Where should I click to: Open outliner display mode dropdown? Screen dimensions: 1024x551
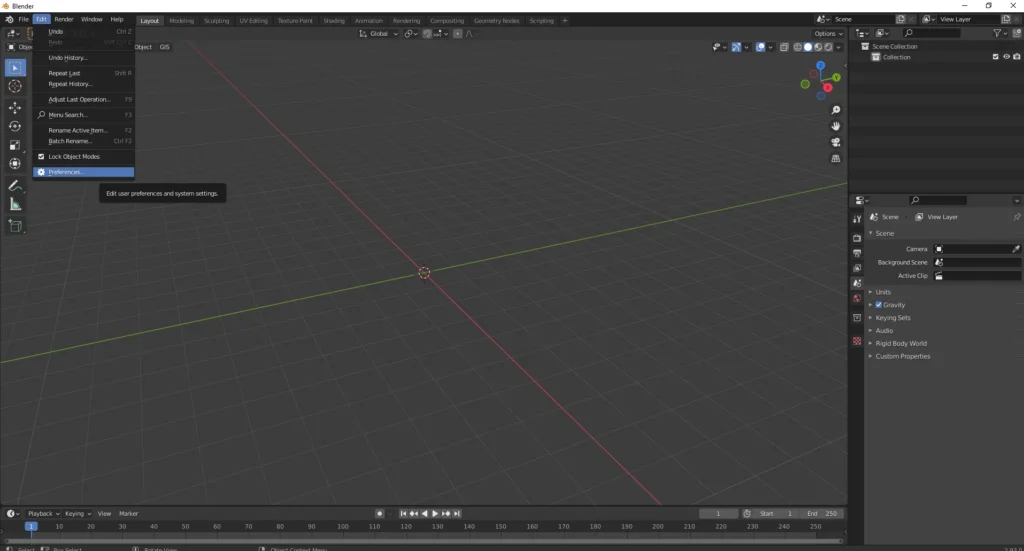[883, 33]
